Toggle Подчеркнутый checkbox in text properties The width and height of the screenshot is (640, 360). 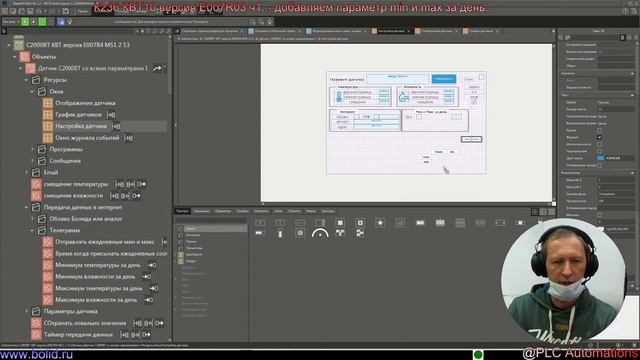[x=599, y=151]
